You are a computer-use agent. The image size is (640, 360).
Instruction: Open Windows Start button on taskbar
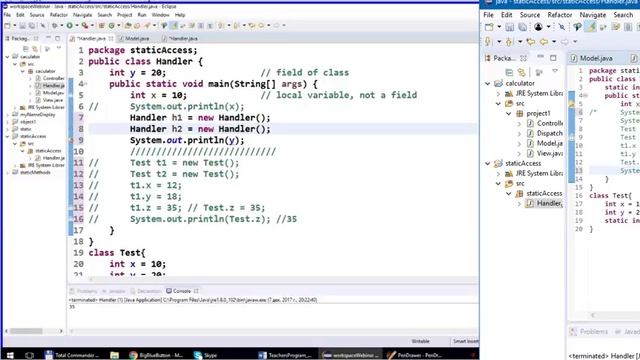(x=10, y=355)
